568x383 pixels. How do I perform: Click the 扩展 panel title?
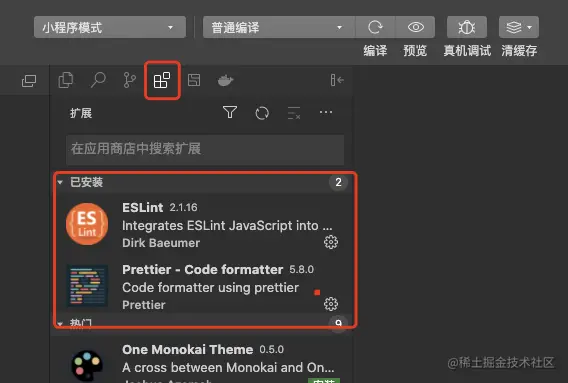click(x=81, y=113)
